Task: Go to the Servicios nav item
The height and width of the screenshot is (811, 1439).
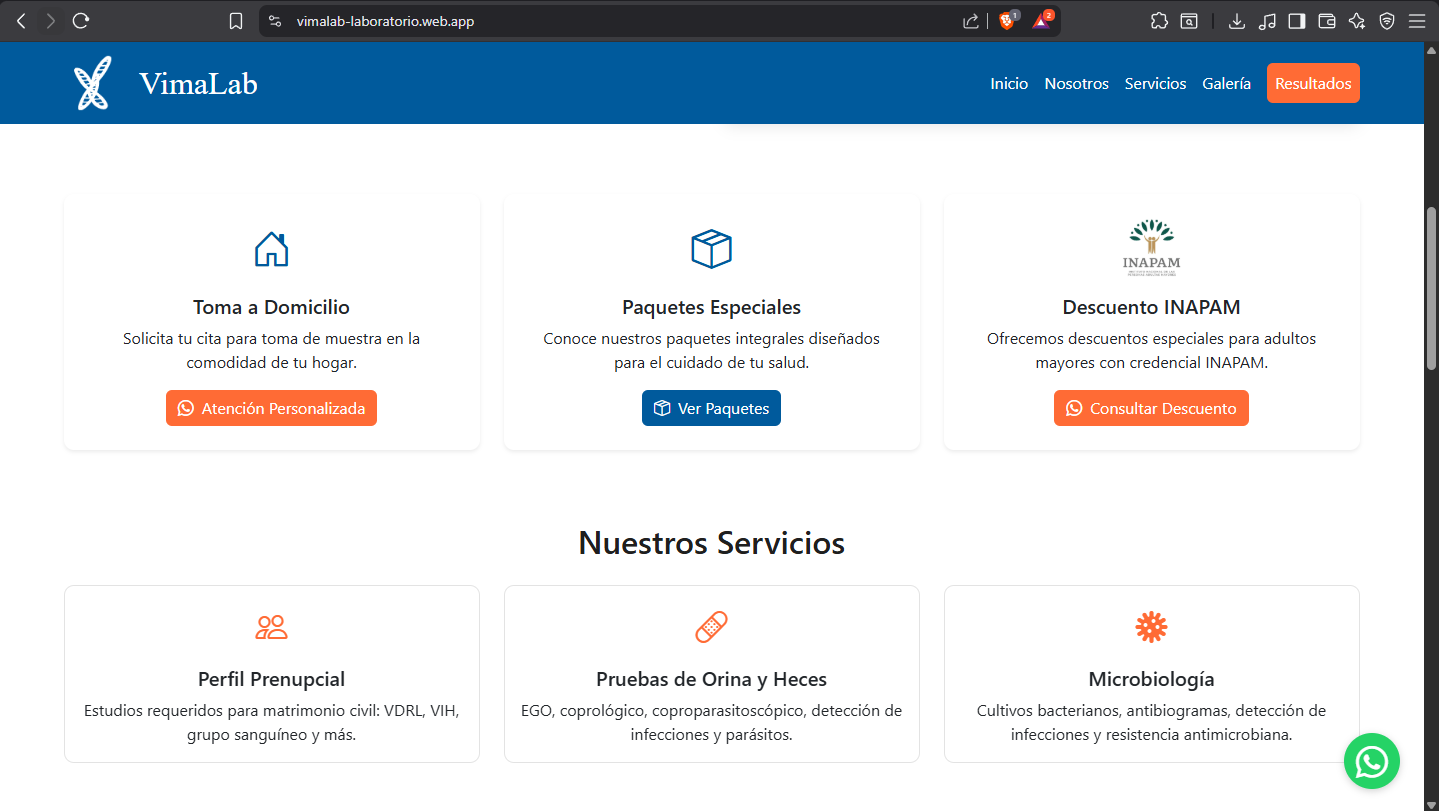Action: 1155,84
